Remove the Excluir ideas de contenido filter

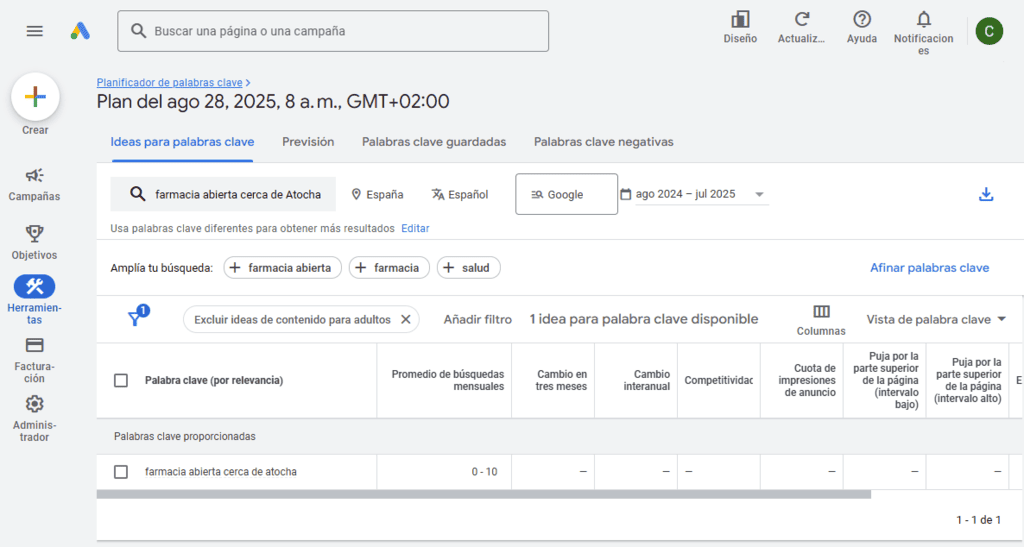tap(406, 319)
